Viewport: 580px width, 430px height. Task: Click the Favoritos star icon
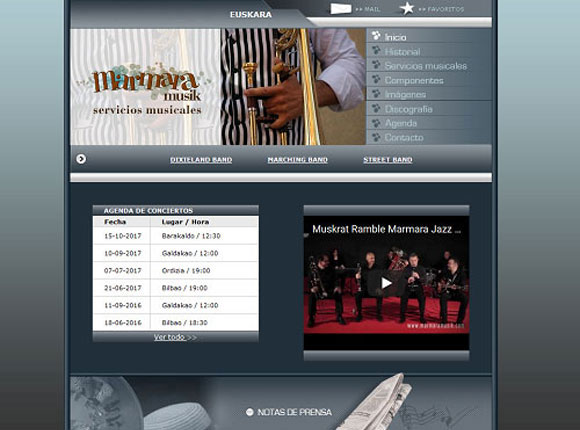[x=407, y=8]
